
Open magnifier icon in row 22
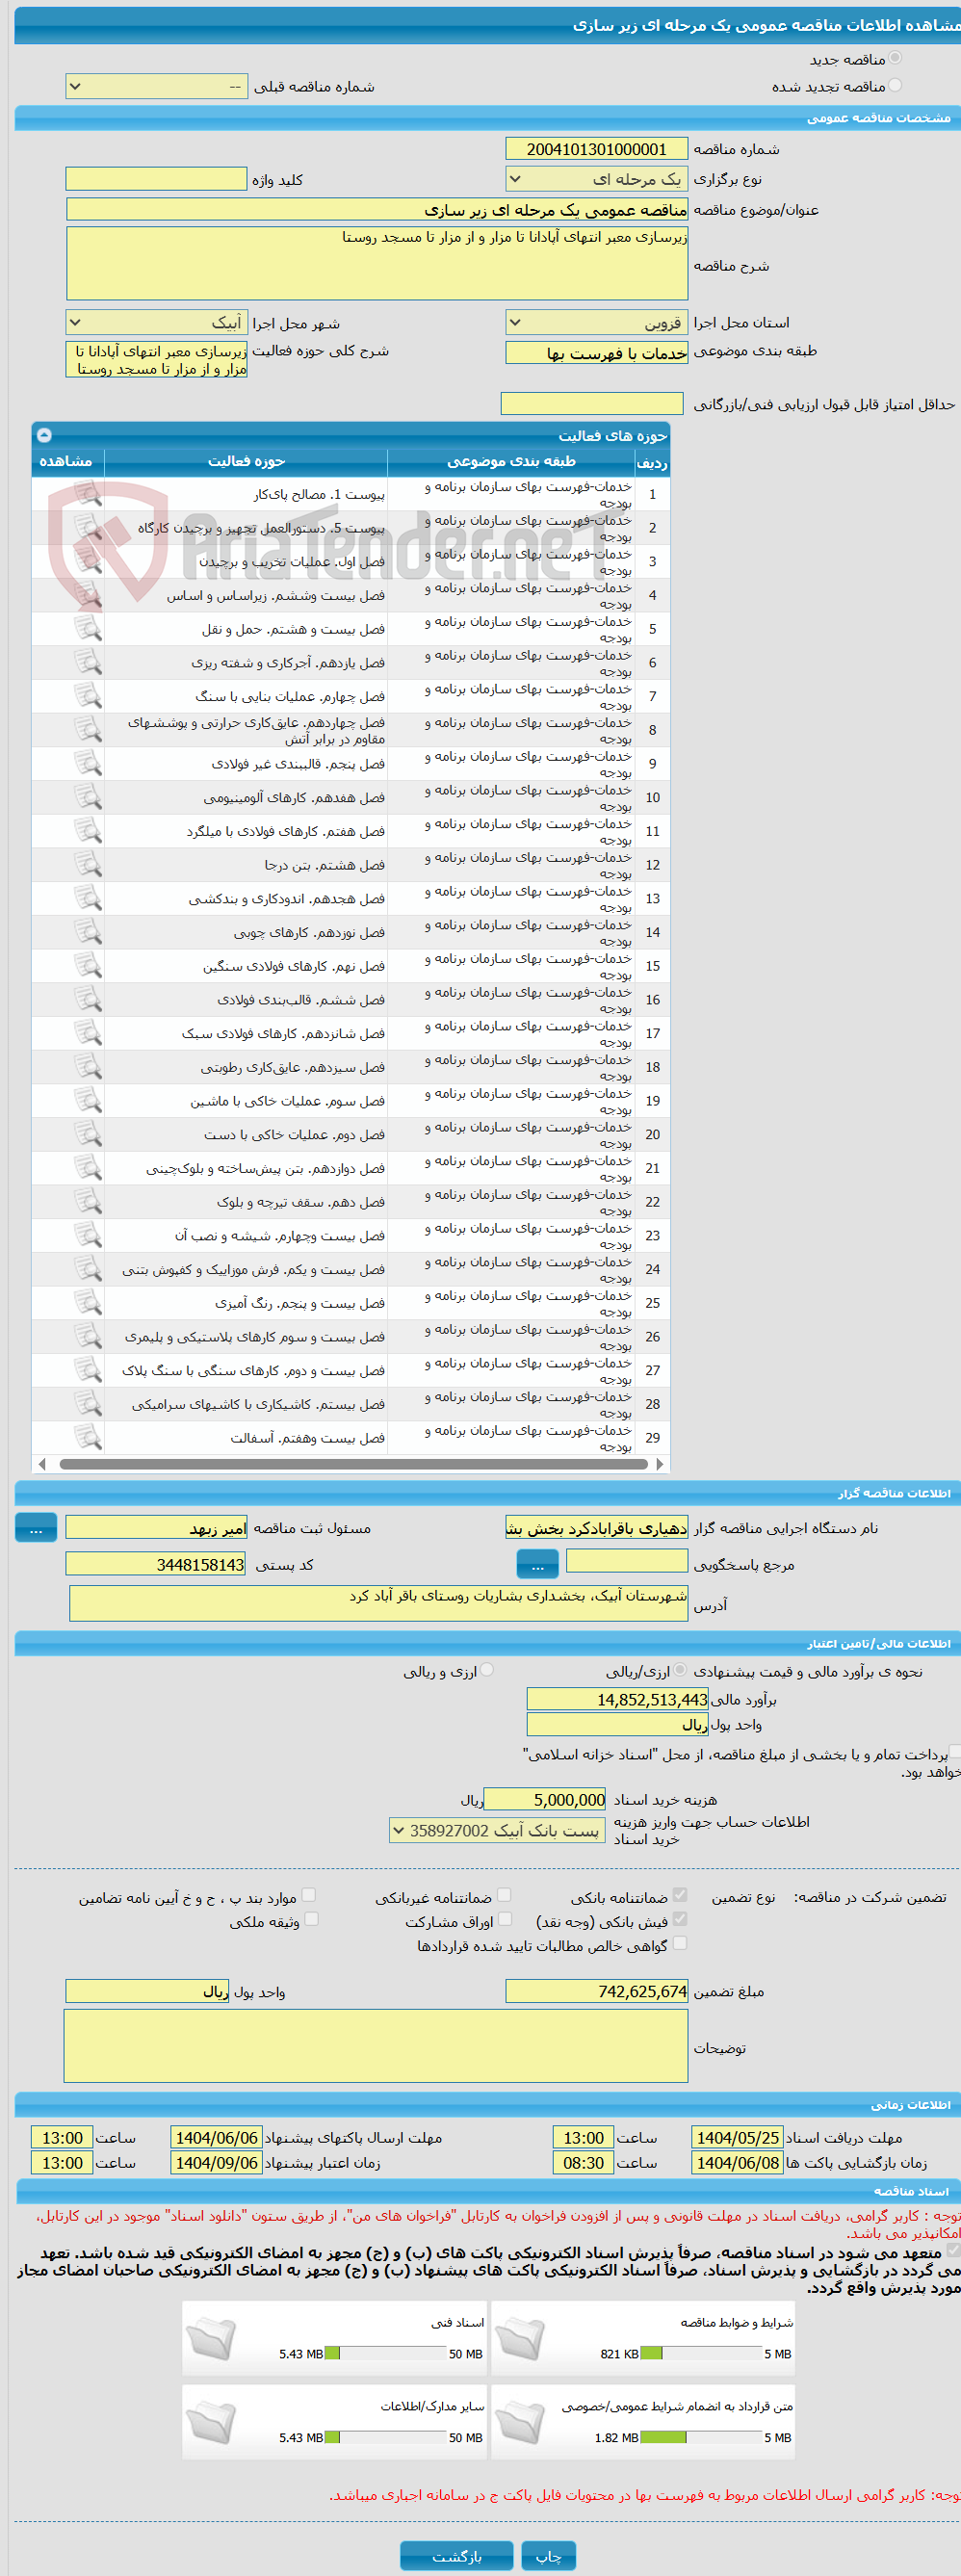click(x=88, y=1201)
